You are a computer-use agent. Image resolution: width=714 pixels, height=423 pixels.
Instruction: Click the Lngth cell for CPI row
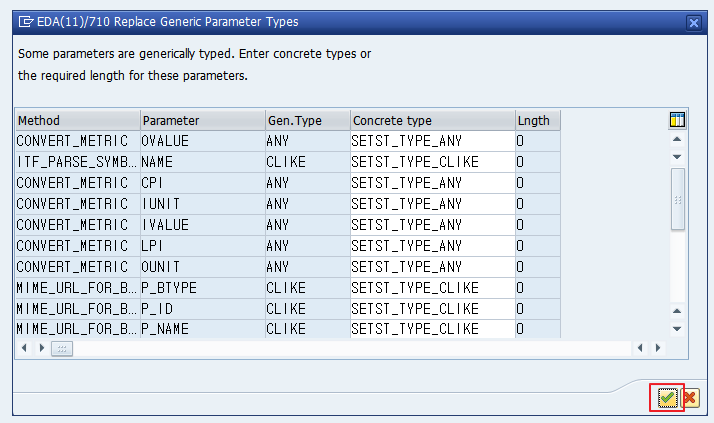coord(538,183)
